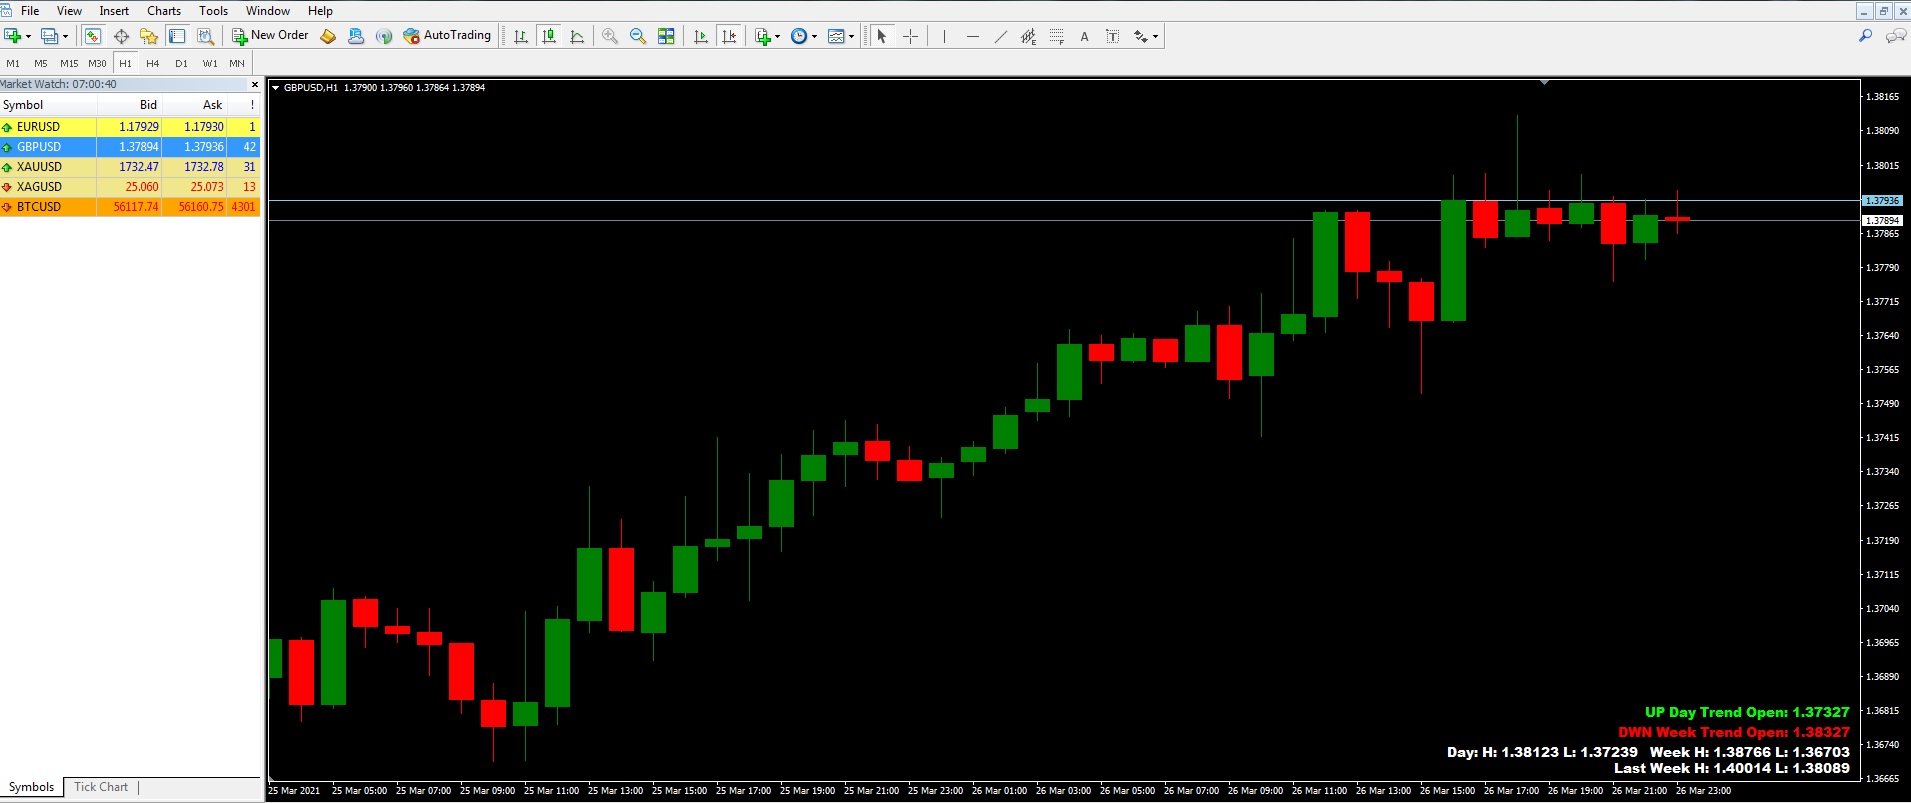This screenshot has width=1911, height=803.
Task: Switch chart to Bar Chart mode
Action: click(x=521, y=36)
